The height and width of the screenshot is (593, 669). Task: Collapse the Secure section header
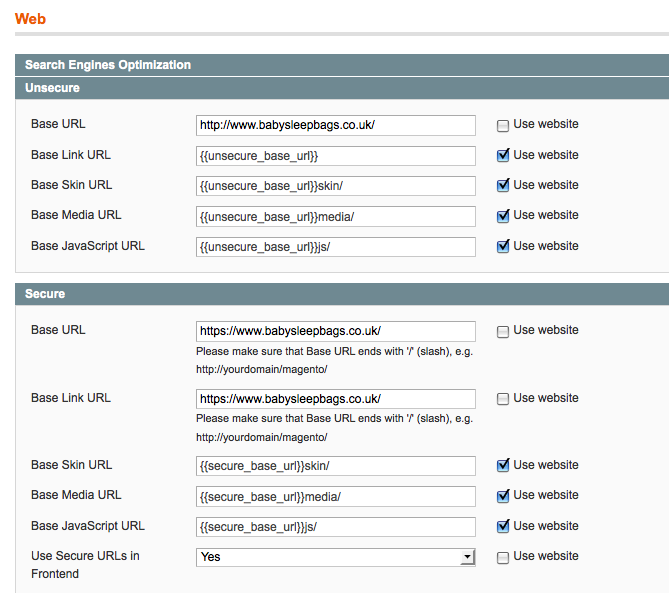(342, 294)
